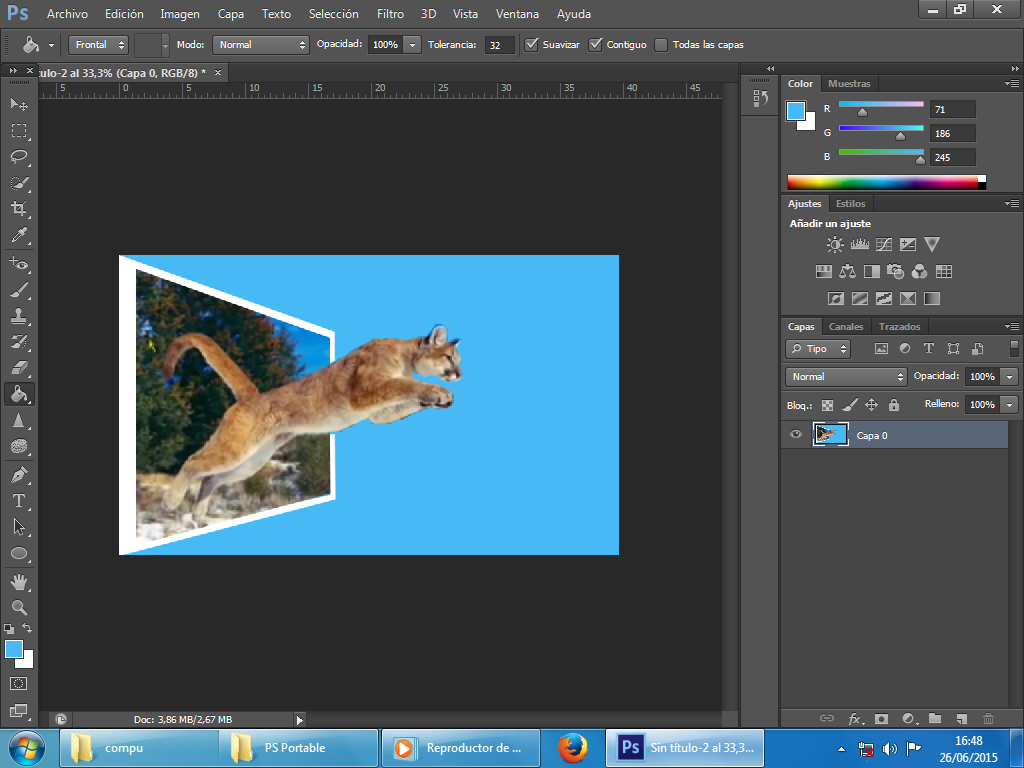Open the layer blending mode dropdown
The image size is (1024, 768).
[x=846, y=377]
